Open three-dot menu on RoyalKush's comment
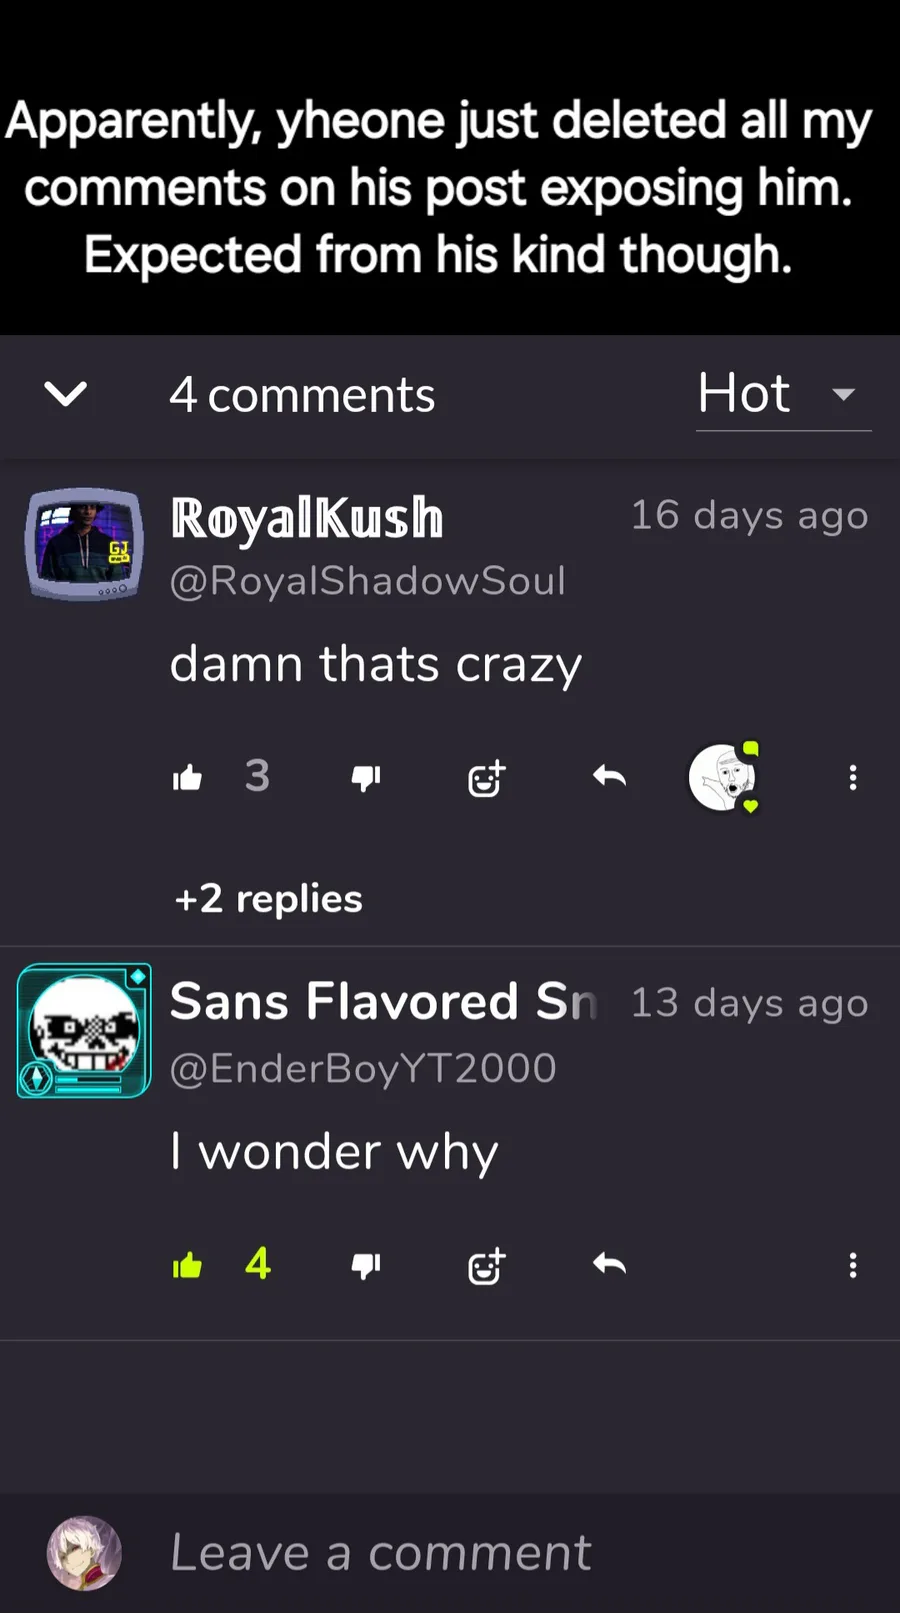This screenshot has height=1613, width=900. (x=853, y=778)
